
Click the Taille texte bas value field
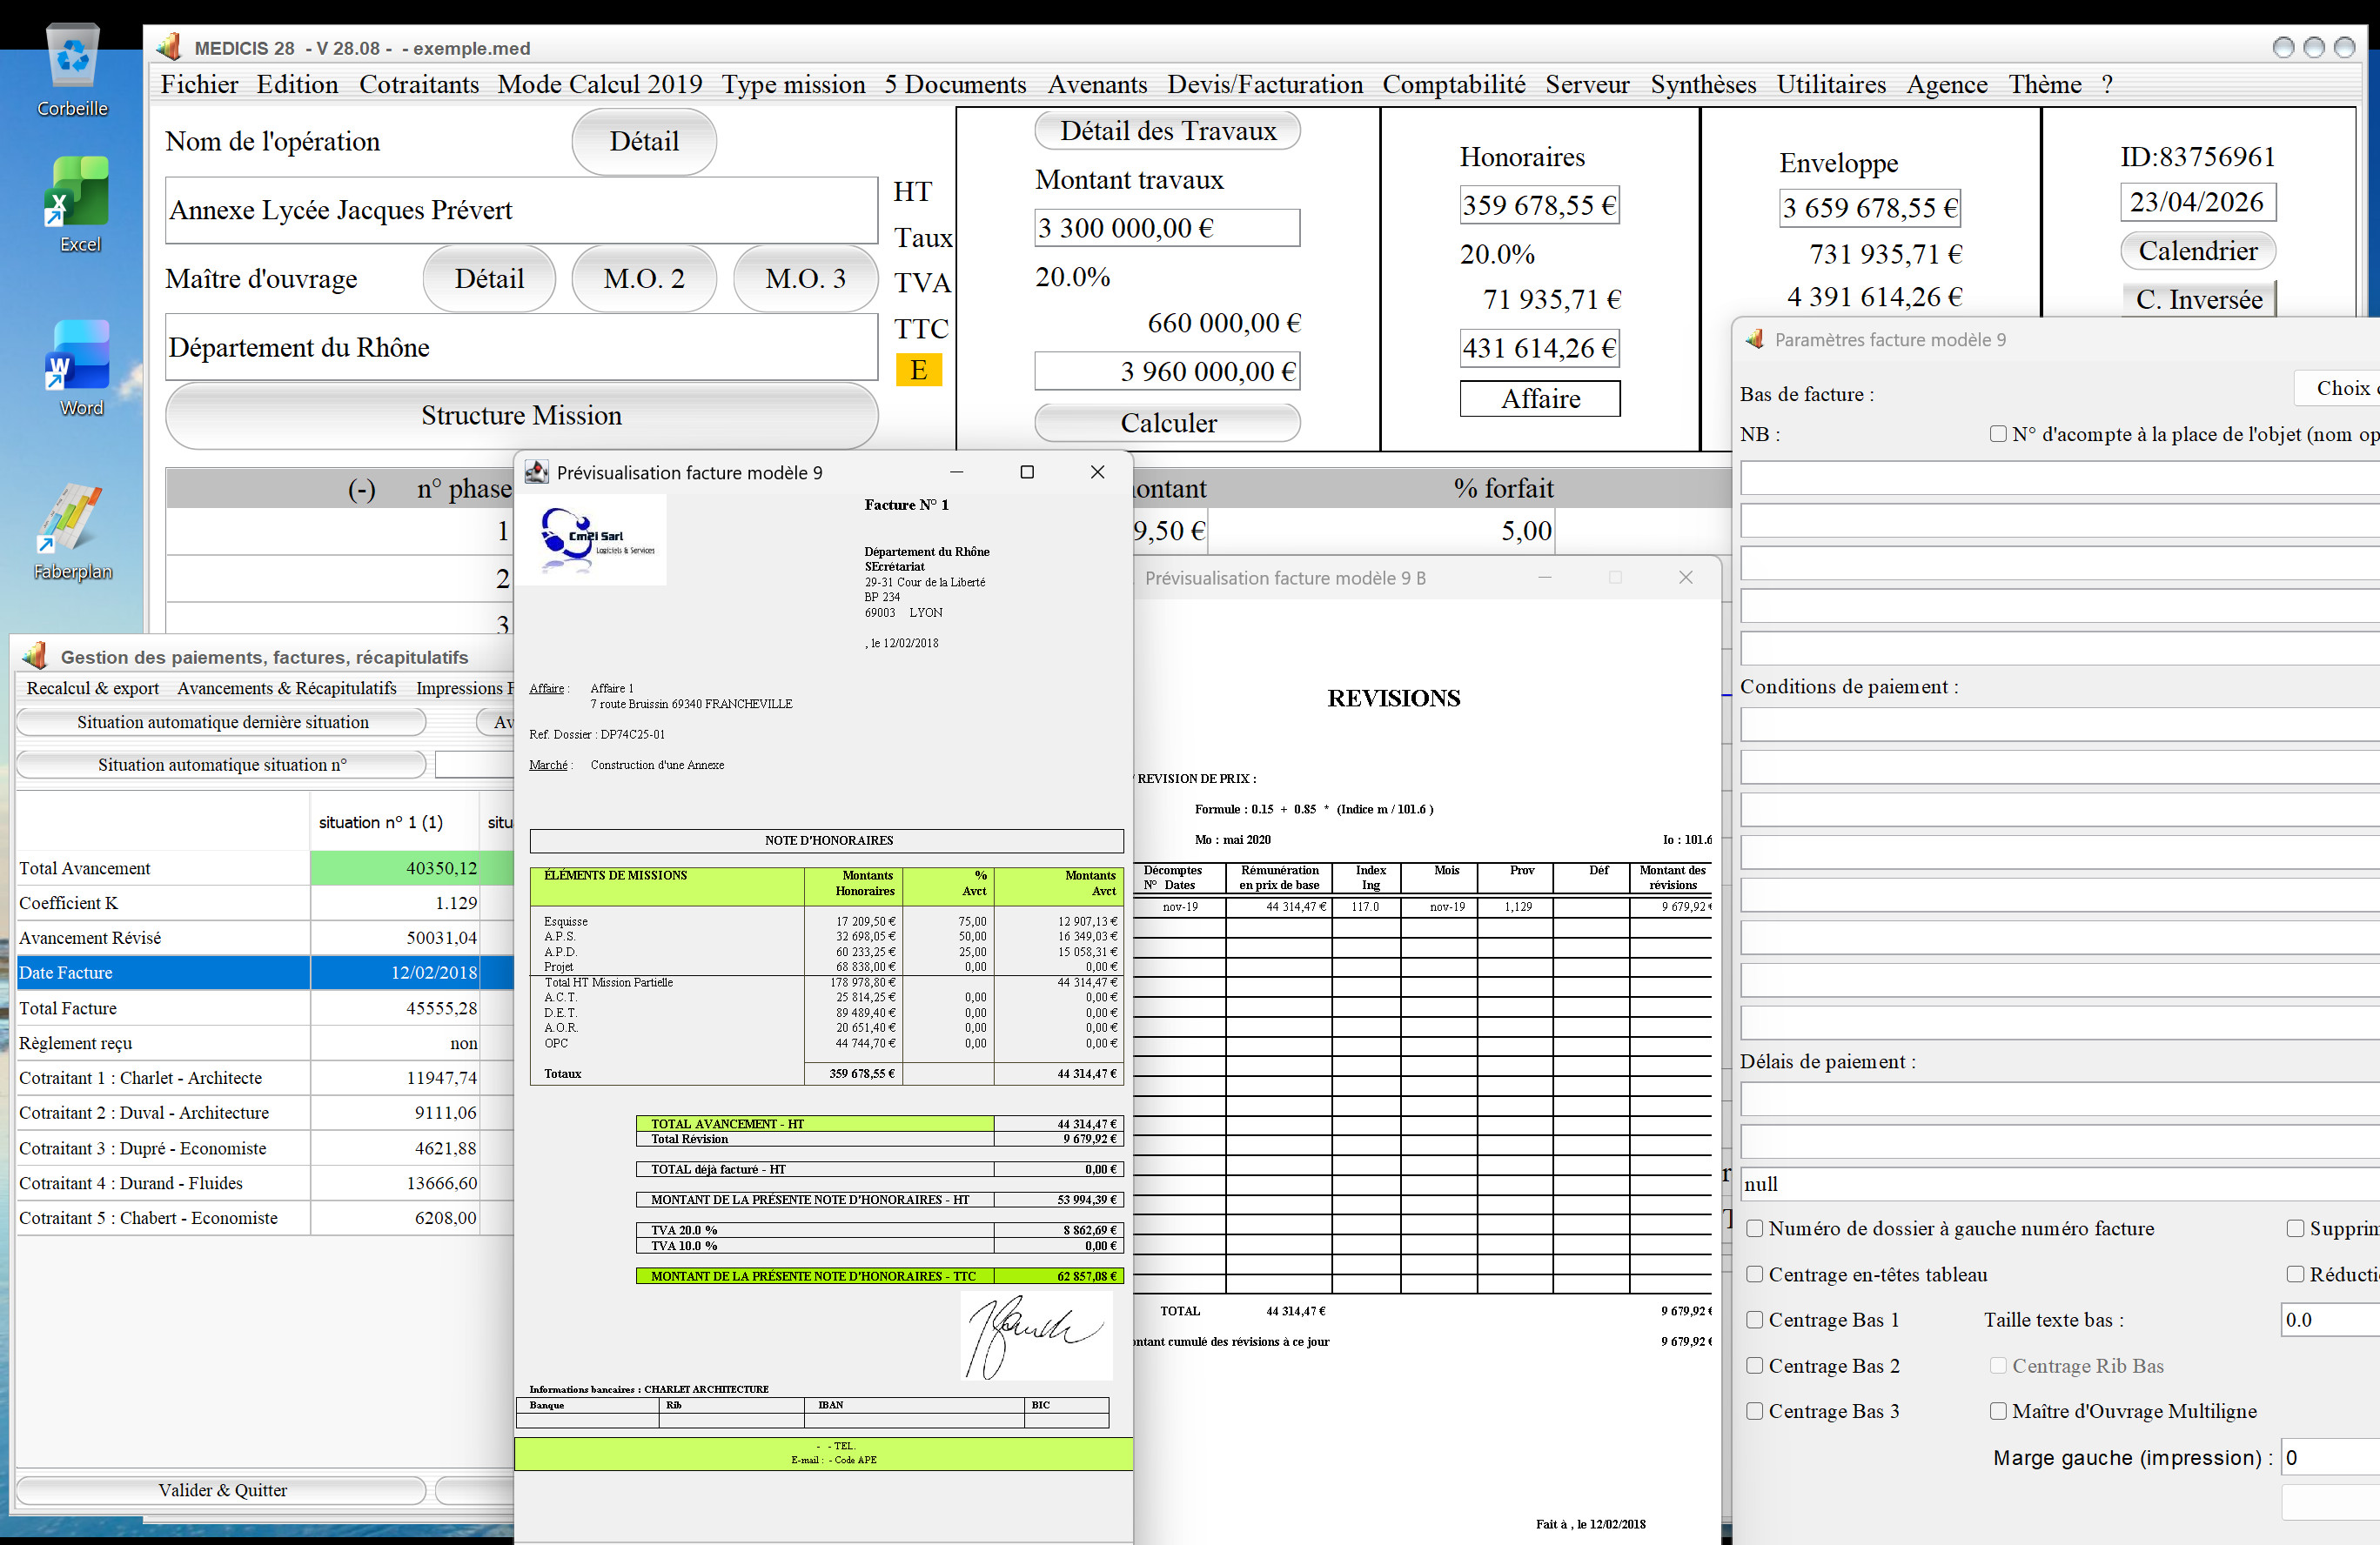click(x=2329, y=1320)
